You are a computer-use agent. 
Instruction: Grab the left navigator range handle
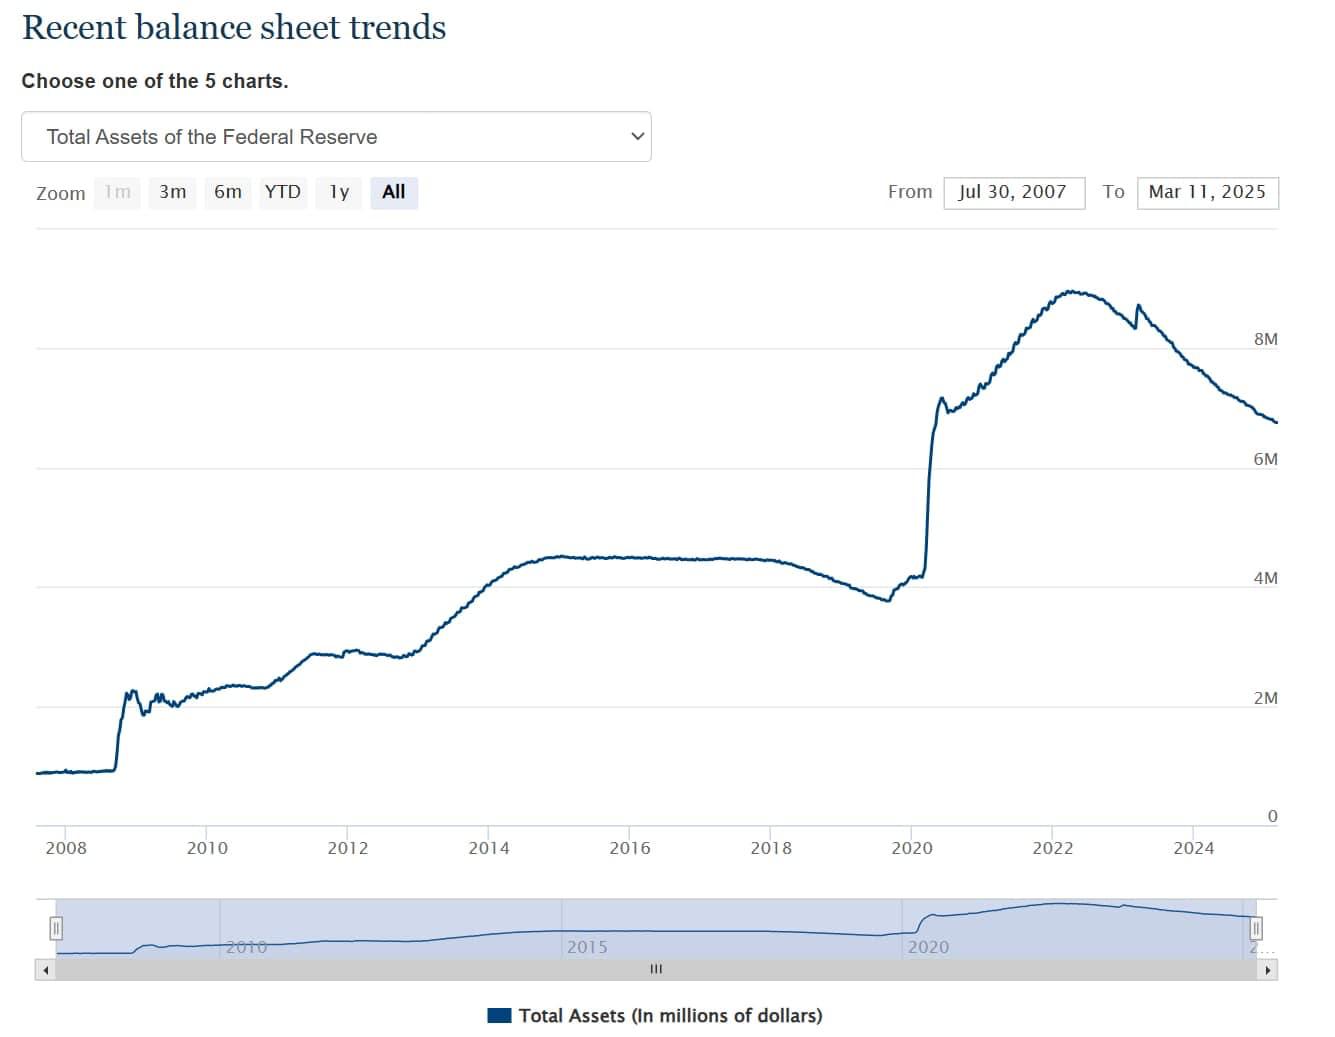coord(57,928)
